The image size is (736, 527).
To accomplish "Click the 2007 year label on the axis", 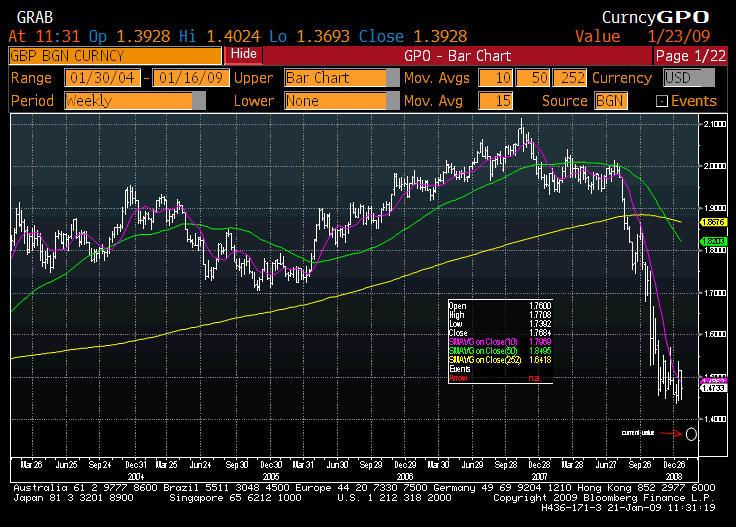I will coord(539,476).
